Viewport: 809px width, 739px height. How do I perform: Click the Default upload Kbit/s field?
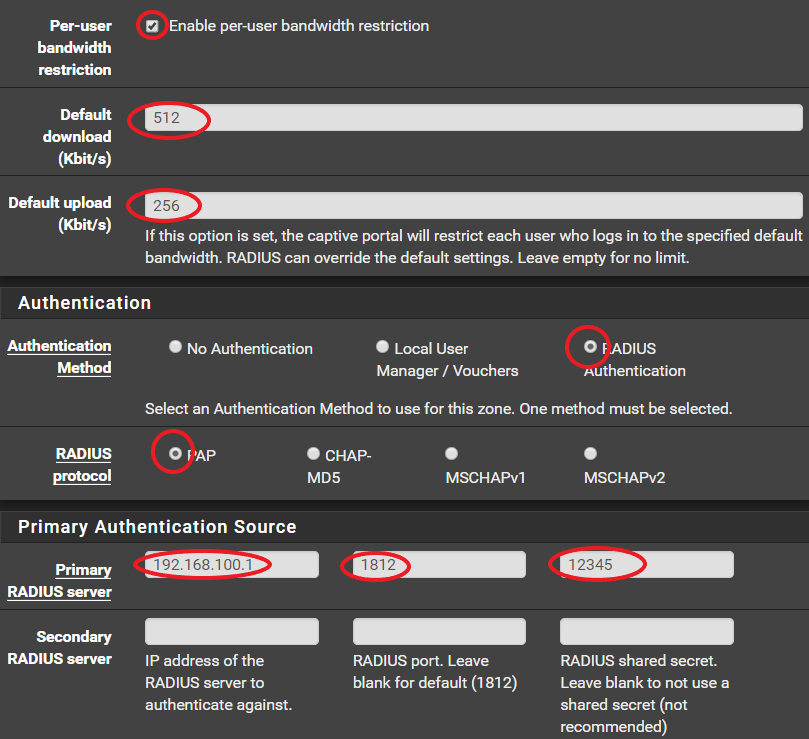473,206
